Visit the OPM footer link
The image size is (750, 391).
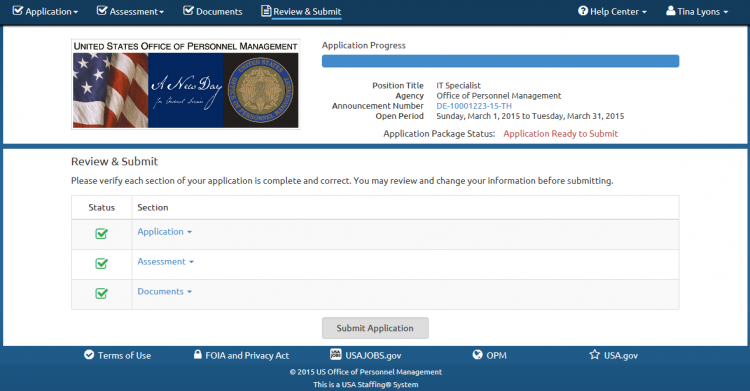(496, 356)
